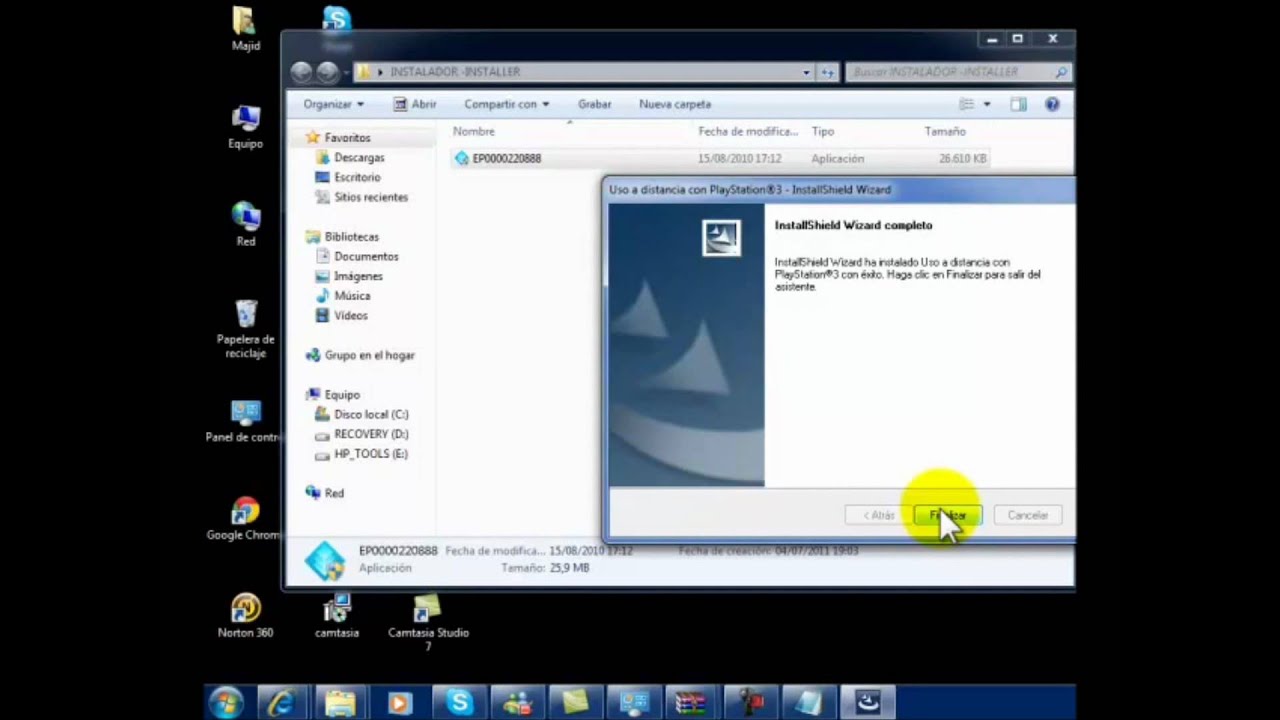Select Red in the navigation pane
Image resolution: width=1280 pixels, height=720 pixels.
(334, 493)
